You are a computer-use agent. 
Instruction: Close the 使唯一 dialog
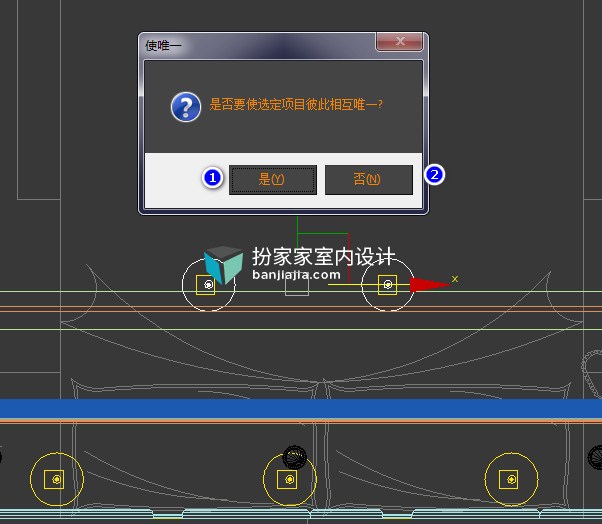[399, 41]
